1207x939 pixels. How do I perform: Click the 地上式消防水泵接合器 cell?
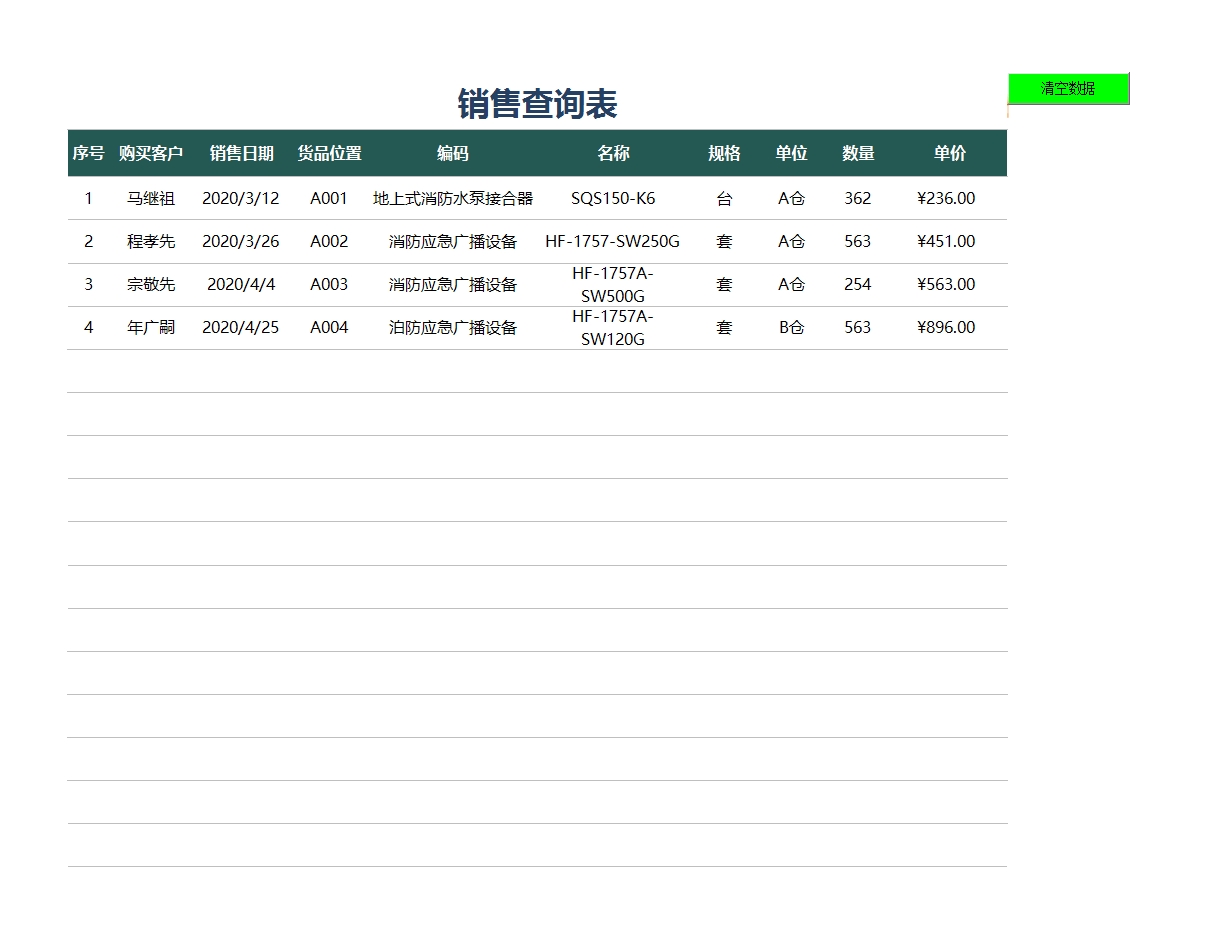coord(452,198)
